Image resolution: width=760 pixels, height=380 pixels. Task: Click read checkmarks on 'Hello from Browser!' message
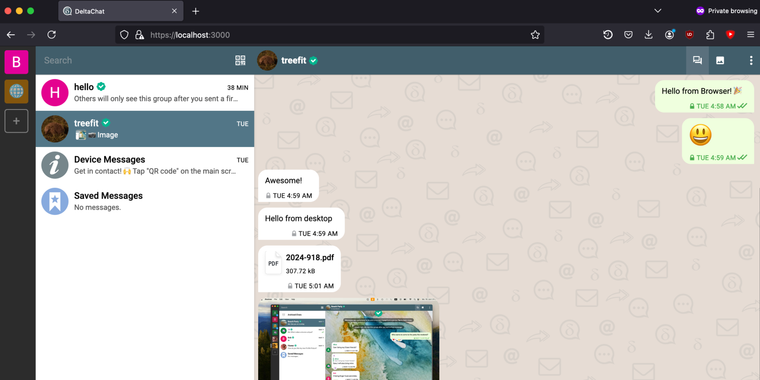[x=742, y=106]
